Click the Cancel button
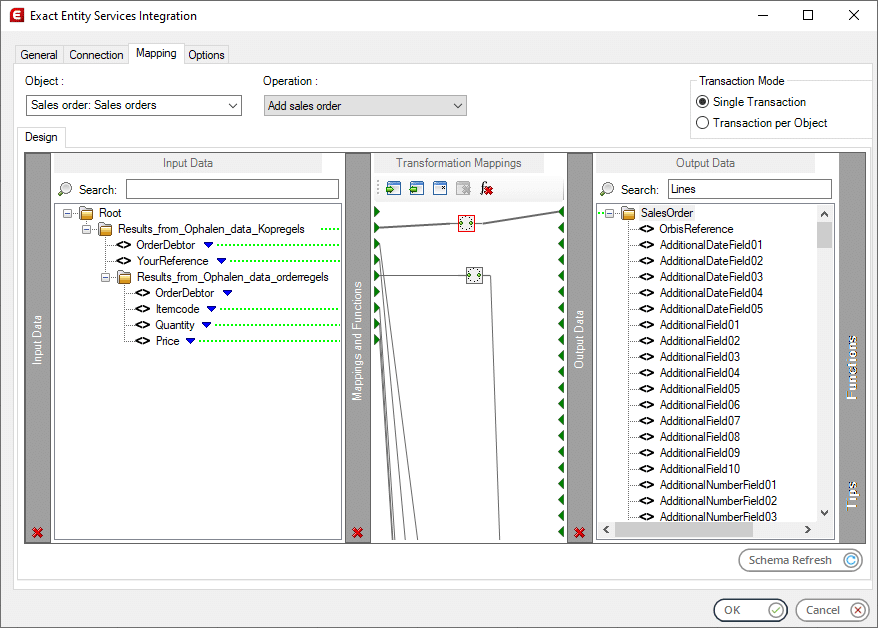Image resolution: width=878 pixels, height=628 pixels. coord(832,610)
